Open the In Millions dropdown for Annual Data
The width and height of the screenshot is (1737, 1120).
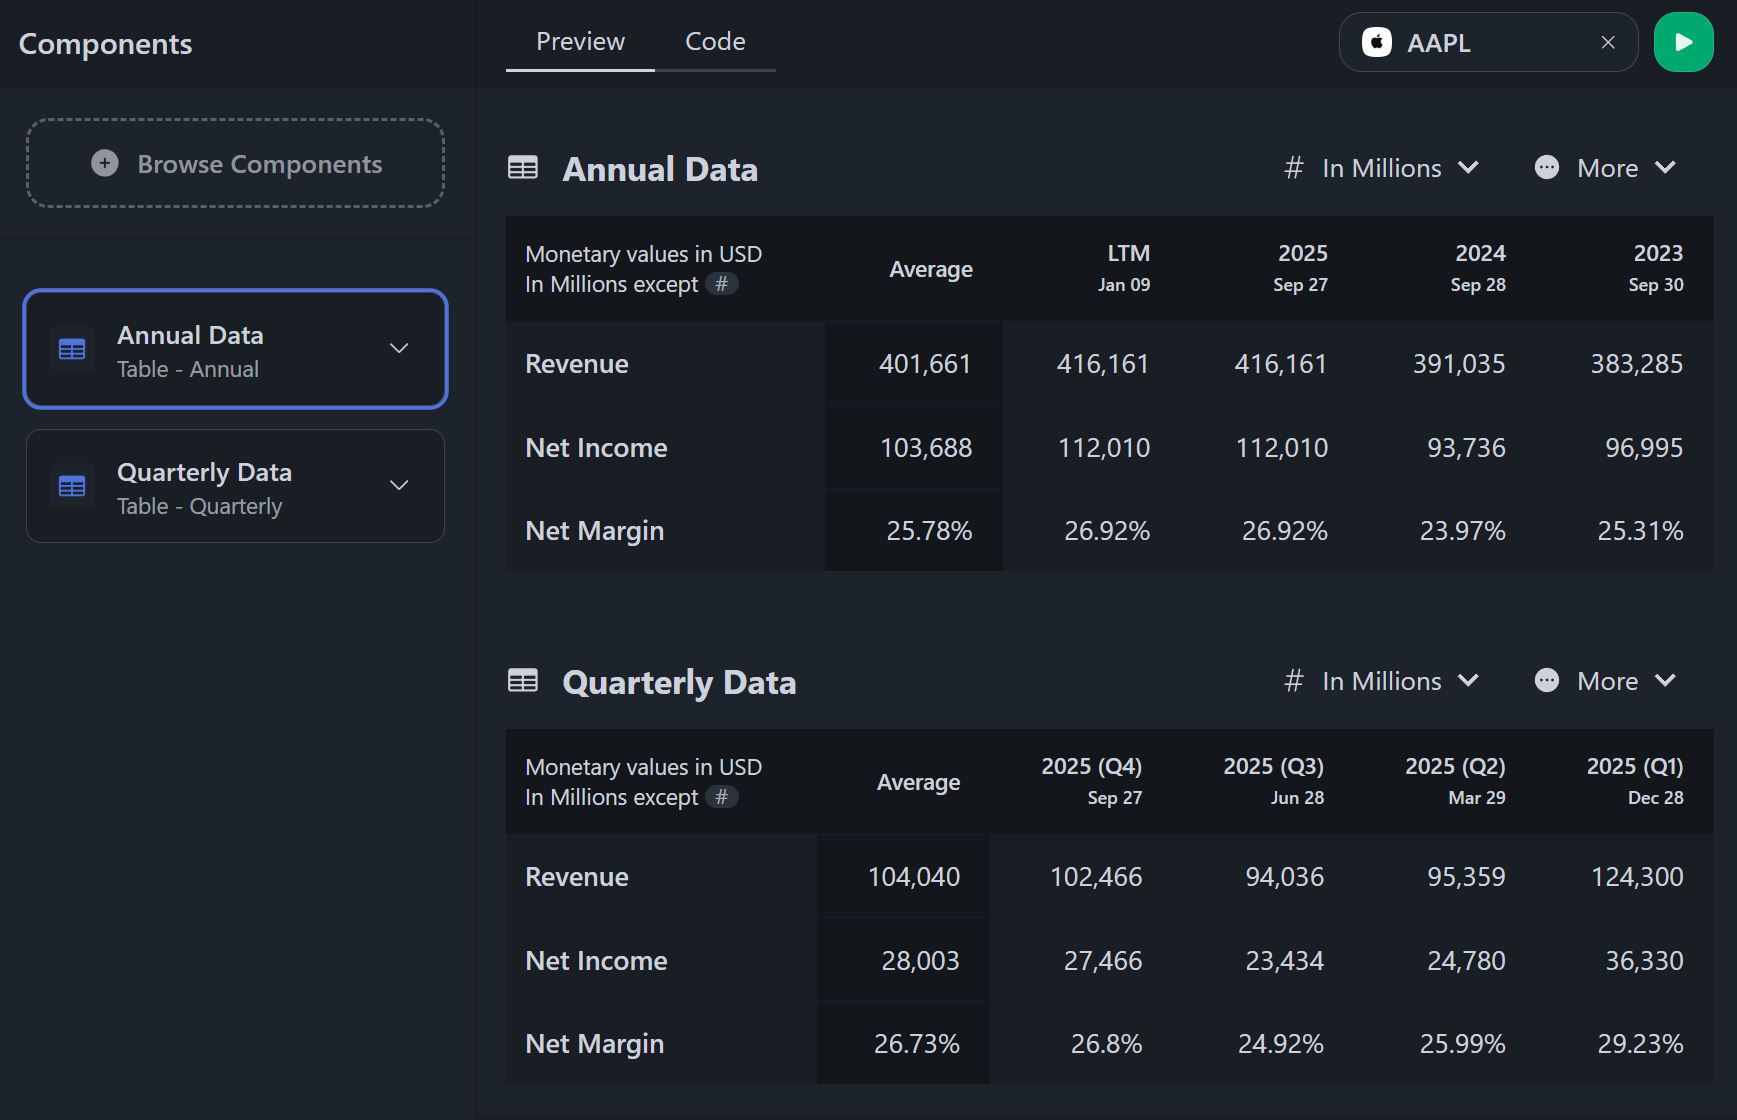tap(1382, 167)
